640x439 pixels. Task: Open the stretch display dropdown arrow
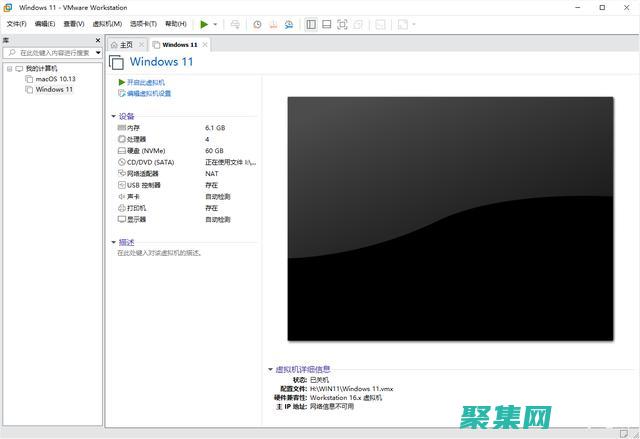(x=413, y=24)
